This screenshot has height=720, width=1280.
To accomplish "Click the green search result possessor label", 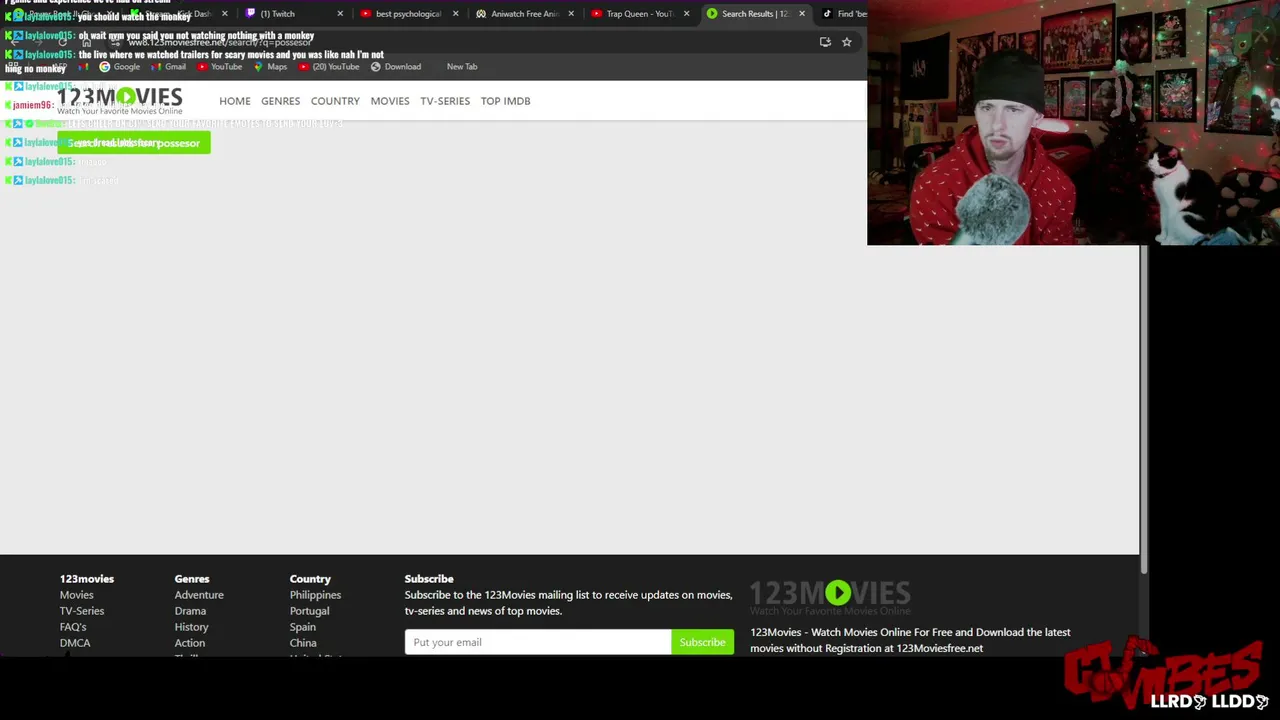I will tap(134, 143).
